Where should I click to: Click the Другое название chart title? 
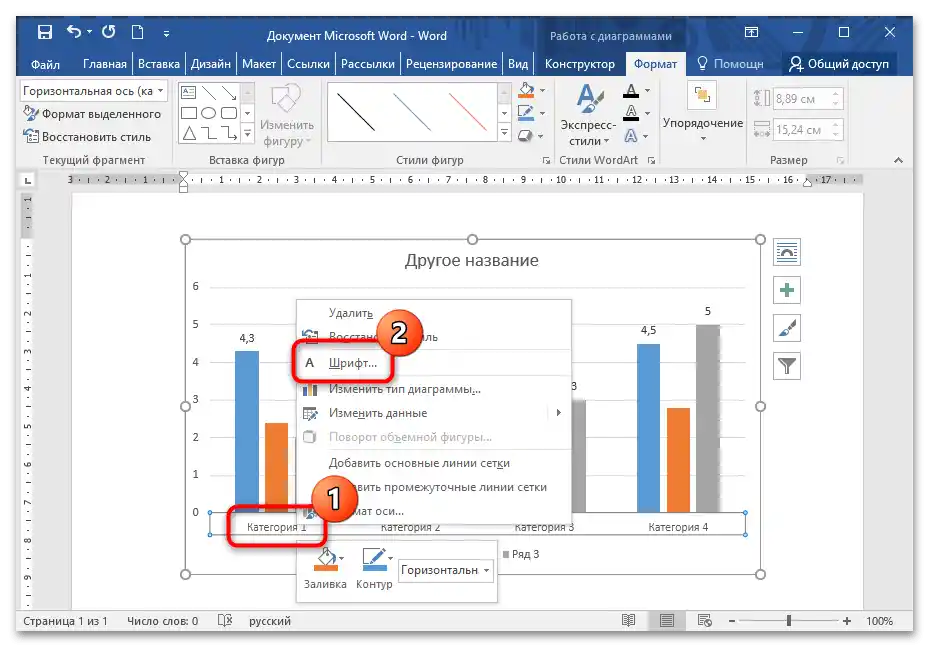(x=472, y=261)
